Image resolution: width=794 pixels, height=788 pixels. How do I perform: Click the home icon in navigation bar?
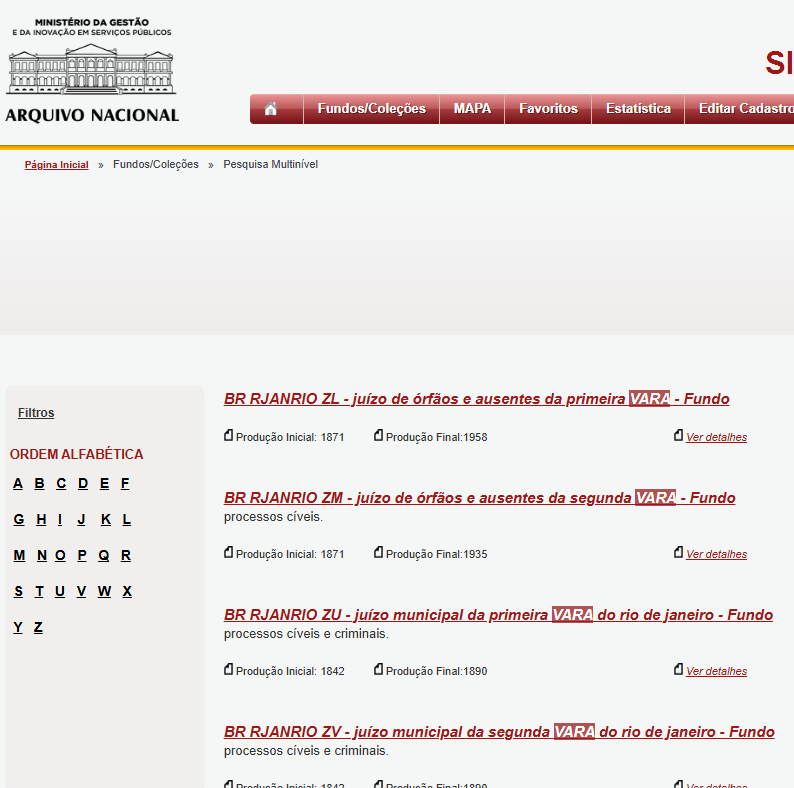click(x=271, y=109)
